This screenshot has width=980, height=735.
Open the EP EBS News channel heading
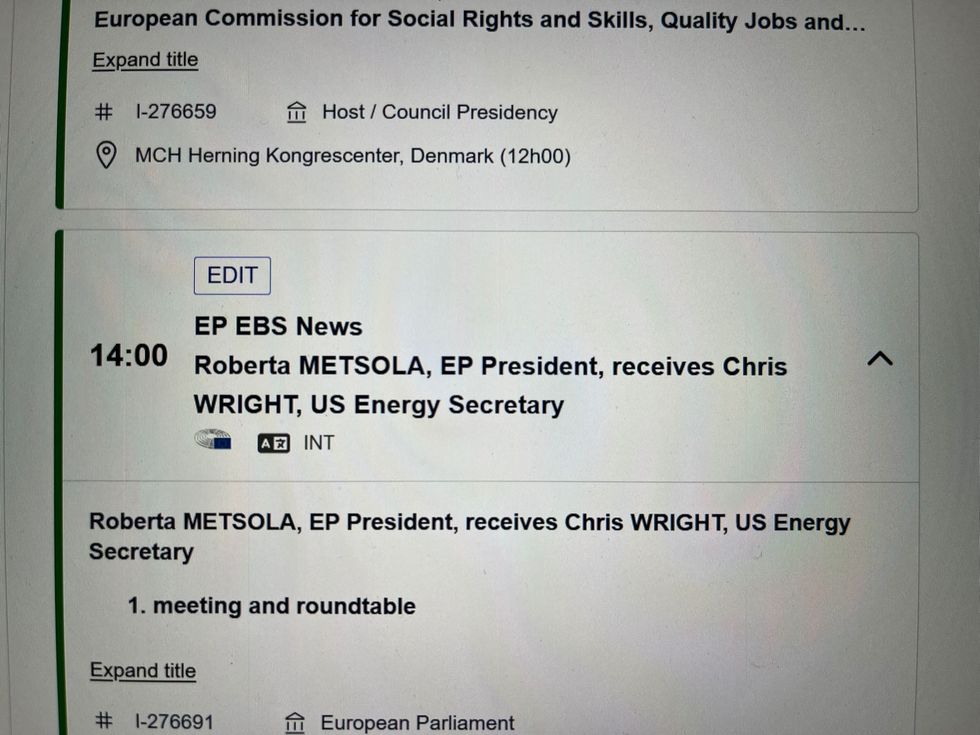(278, 326)
